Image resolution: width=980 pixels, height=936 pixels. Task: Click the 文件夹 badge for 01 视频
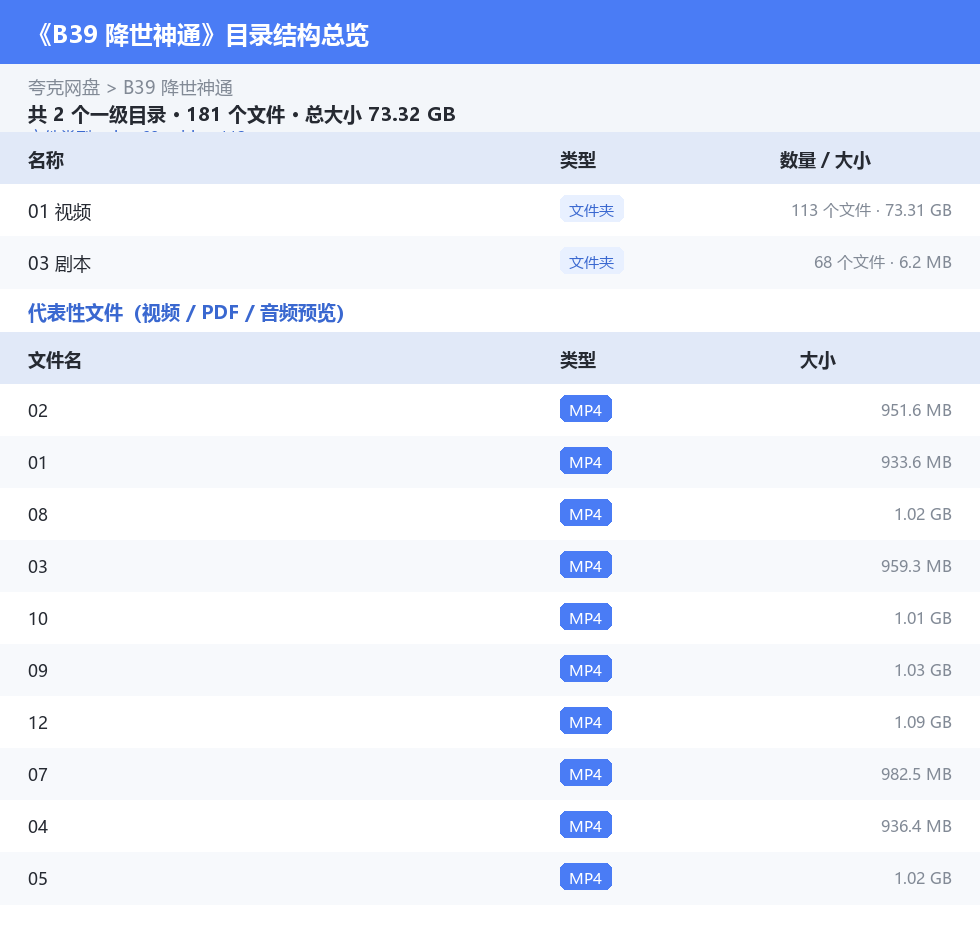click(x=591, y=210)
